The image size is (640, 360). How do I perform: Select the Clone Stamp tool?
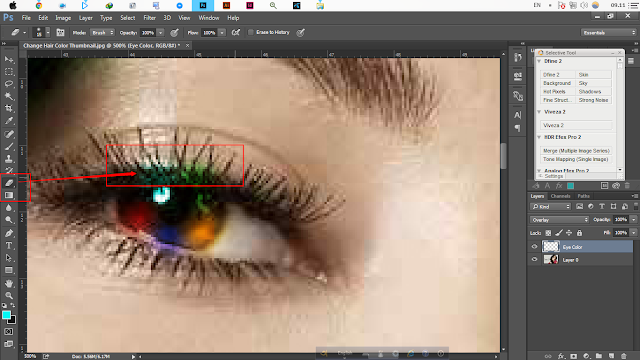[x=9, y=158]
